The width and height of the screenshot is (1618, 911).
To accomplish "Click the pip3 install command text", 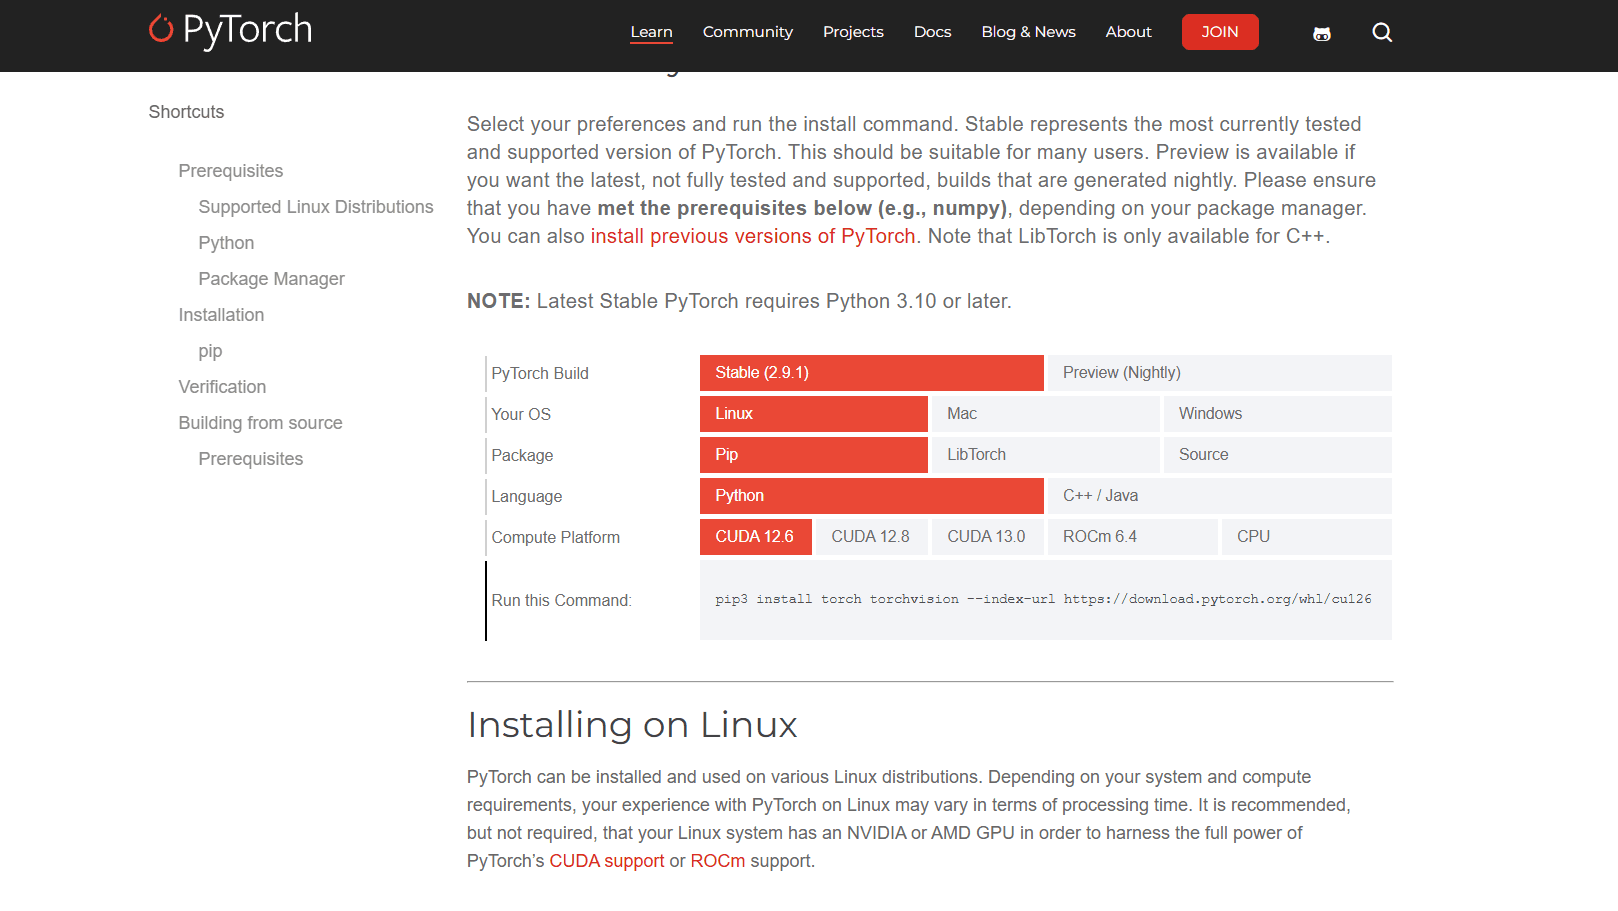I will point(1043,599).
